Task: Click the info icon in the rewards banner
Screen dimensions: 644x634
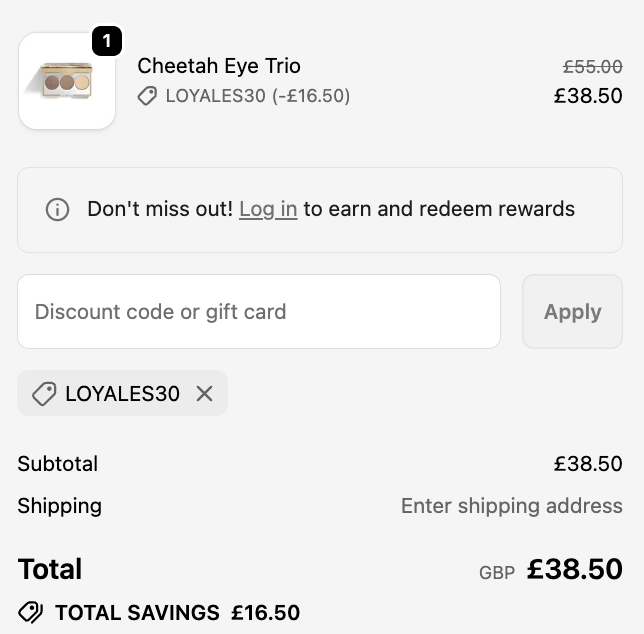Action: tap(58, 210)
